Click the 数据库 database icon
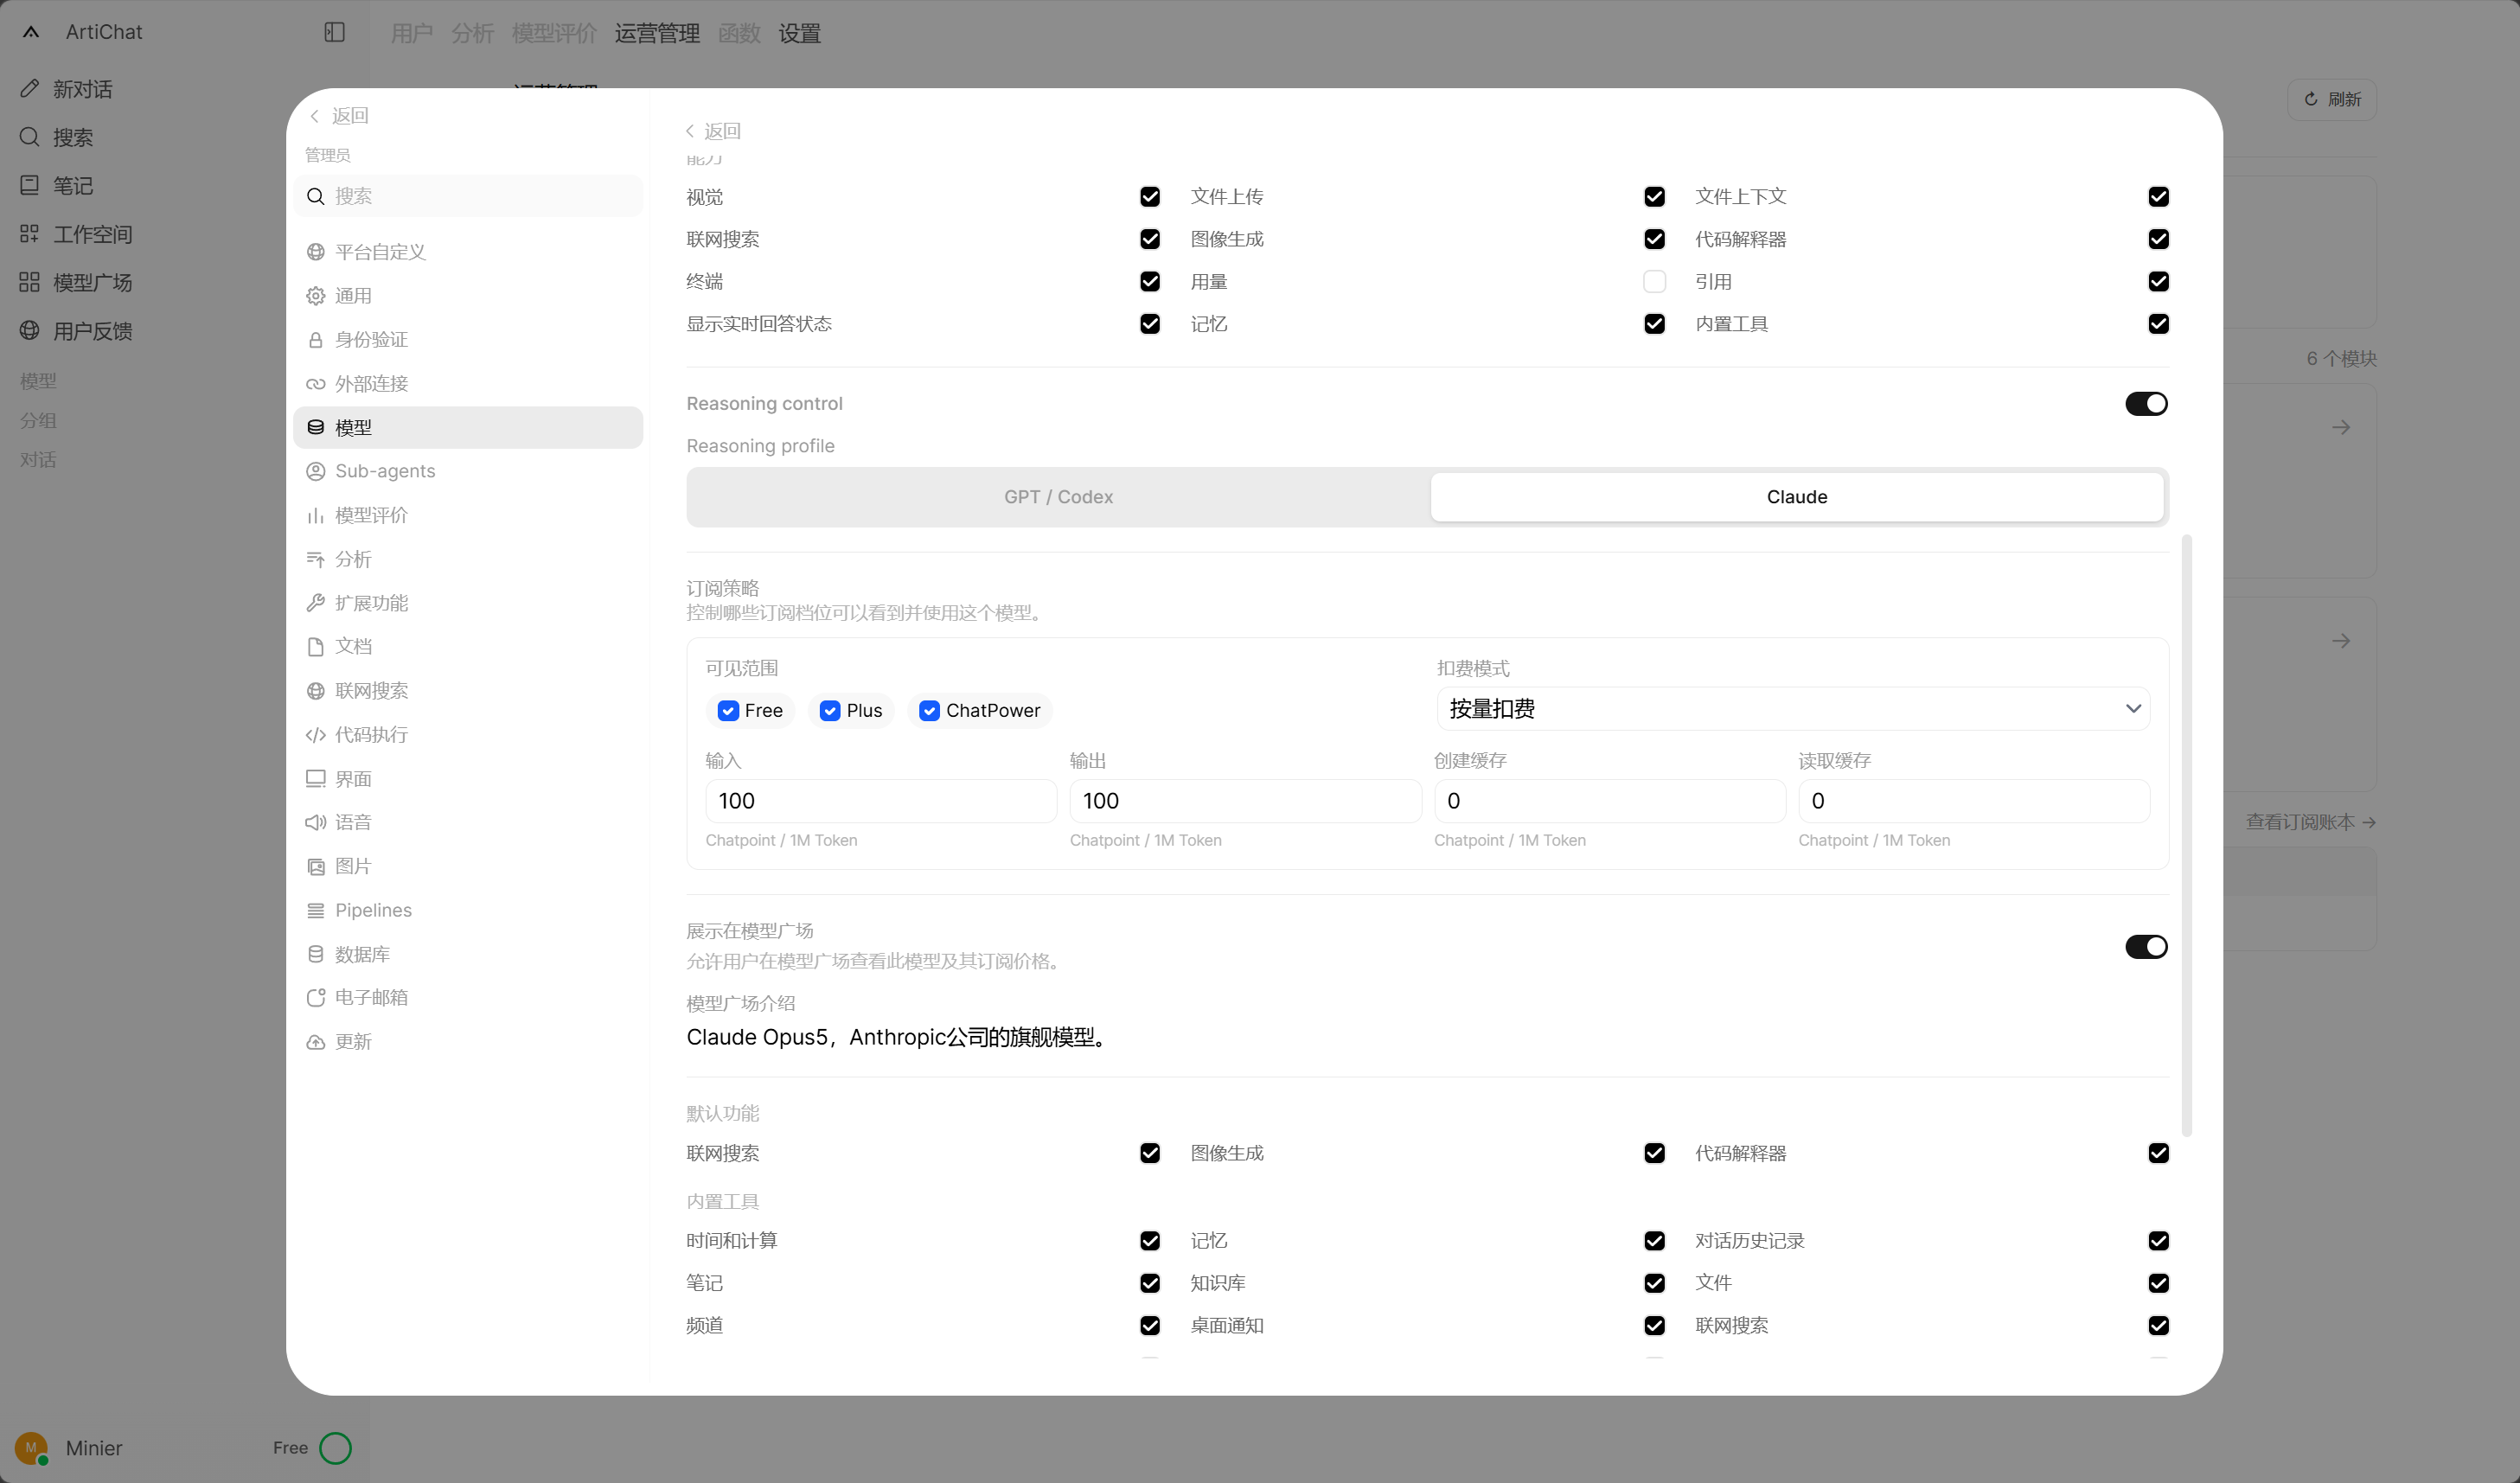The image size is (2520, 1483). (316, 954)
